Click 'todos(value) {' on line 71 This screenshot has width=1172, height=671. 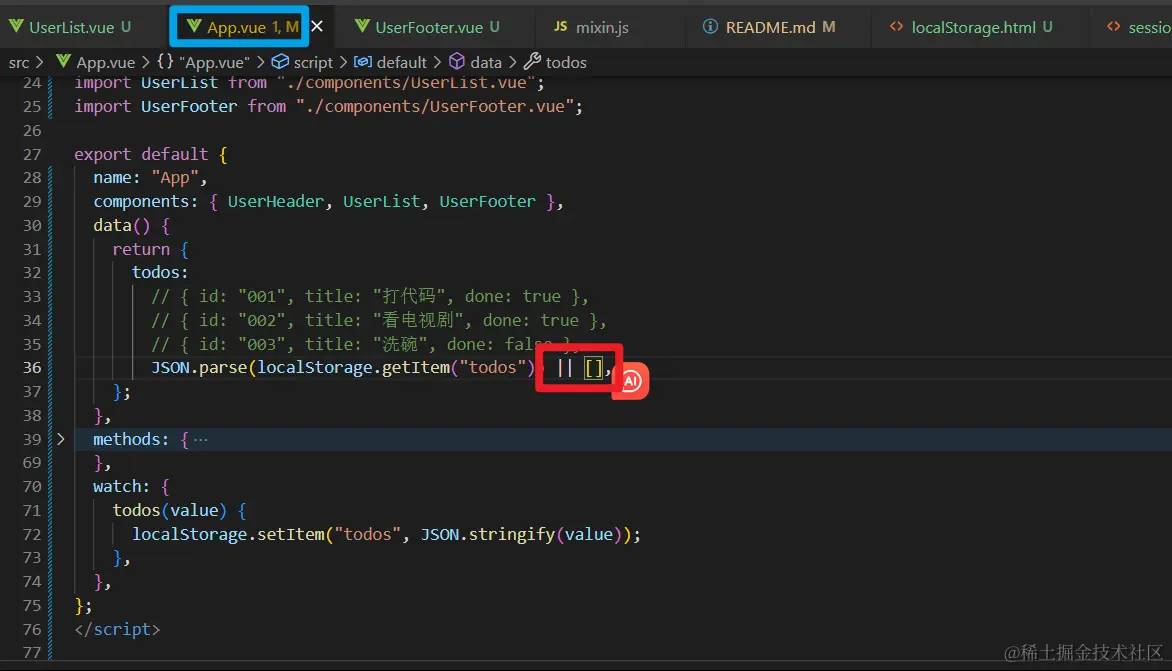[x=179, y=510]
